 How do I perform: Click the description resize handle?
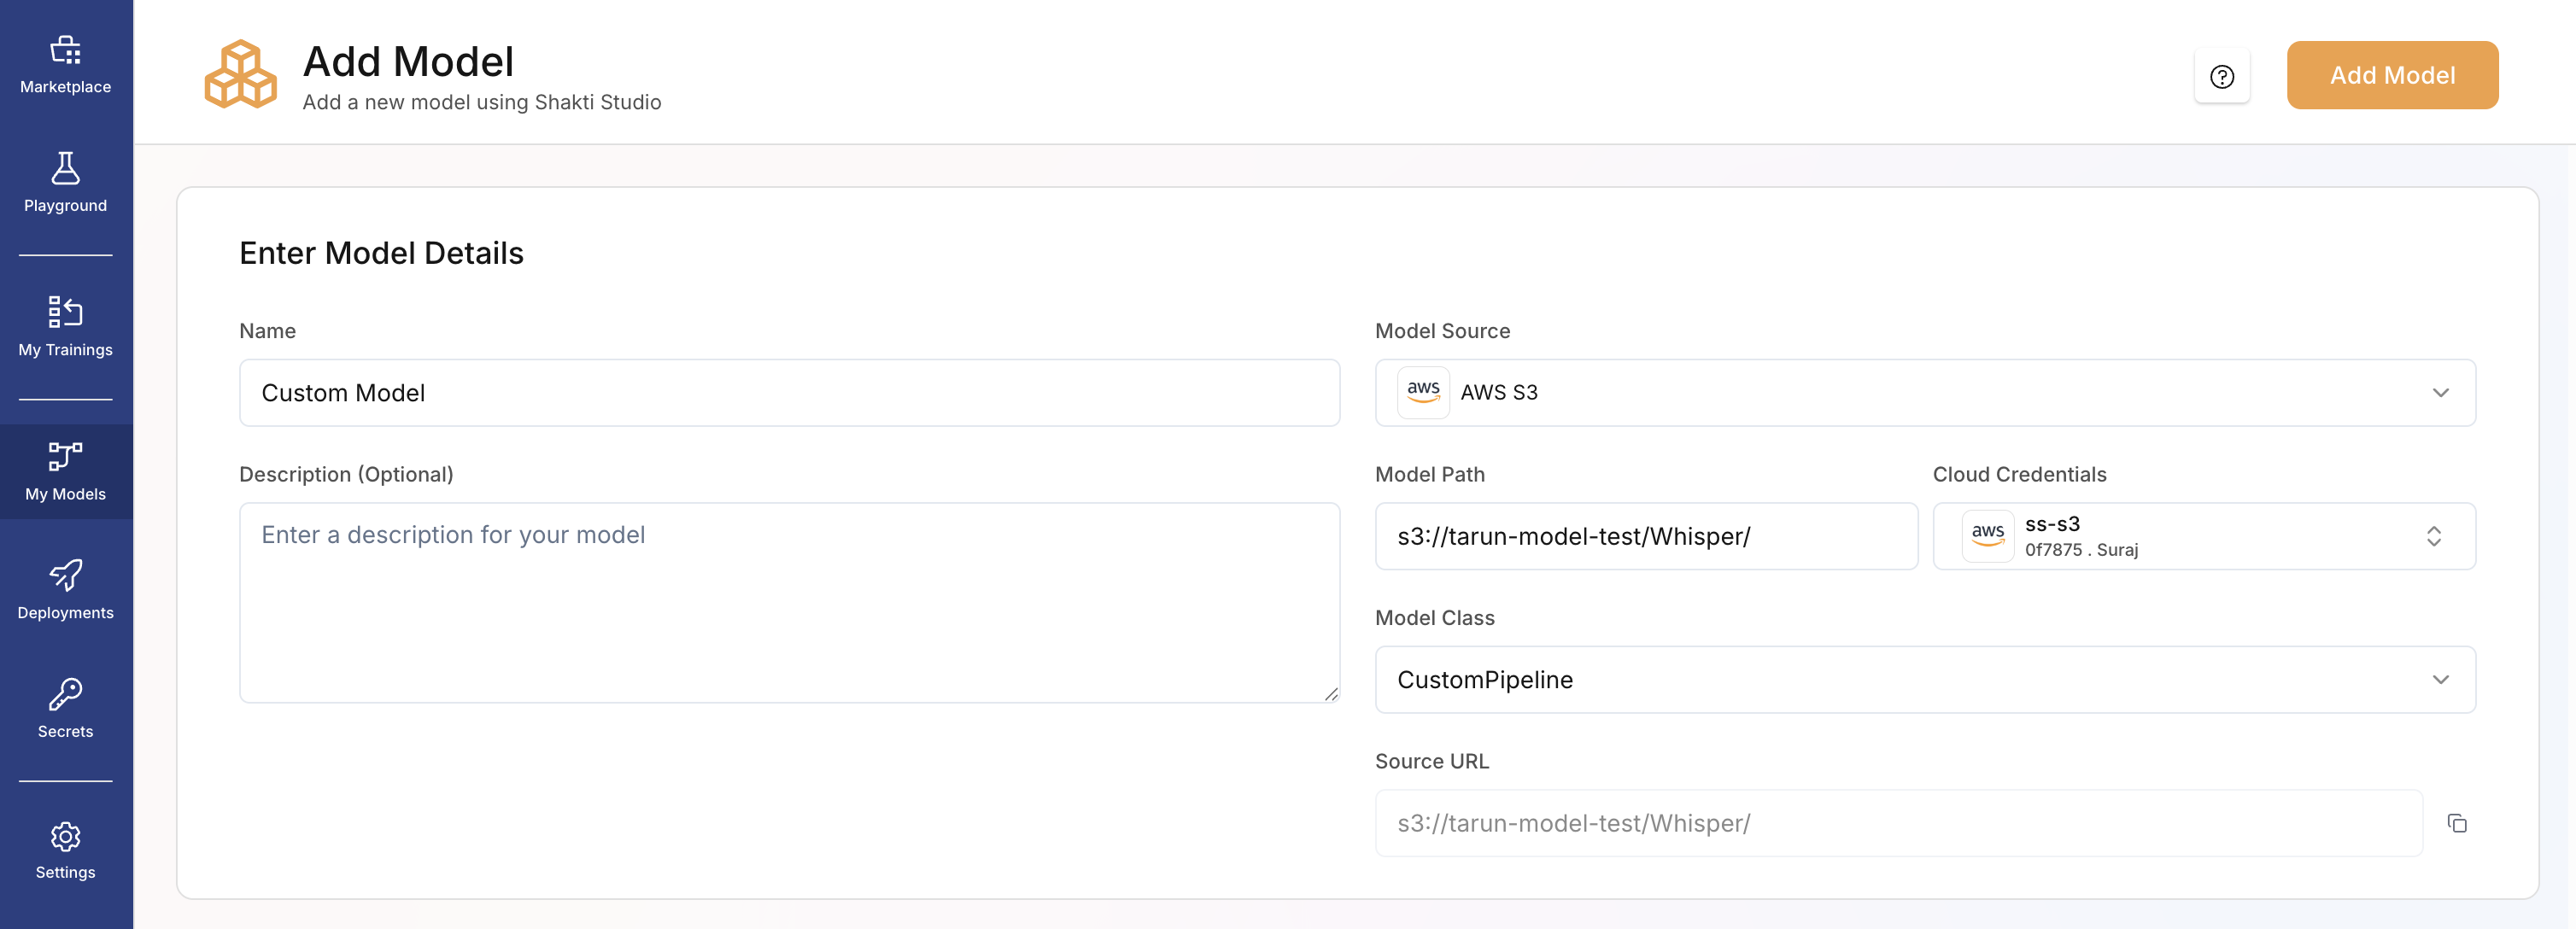[x=1331, y=694]
